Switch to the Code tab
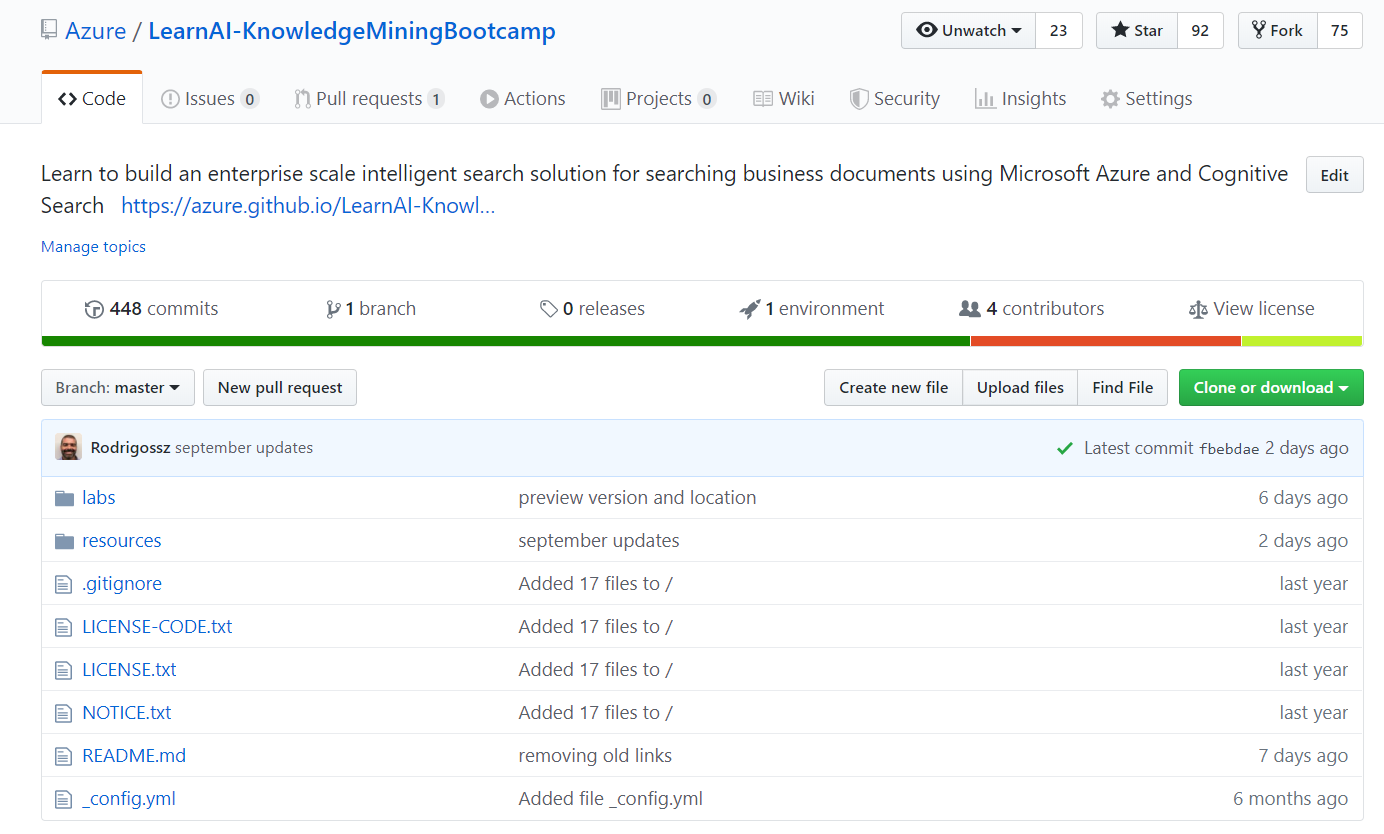The width and height of the screenshot is (1384, 834). click(92, 98)
